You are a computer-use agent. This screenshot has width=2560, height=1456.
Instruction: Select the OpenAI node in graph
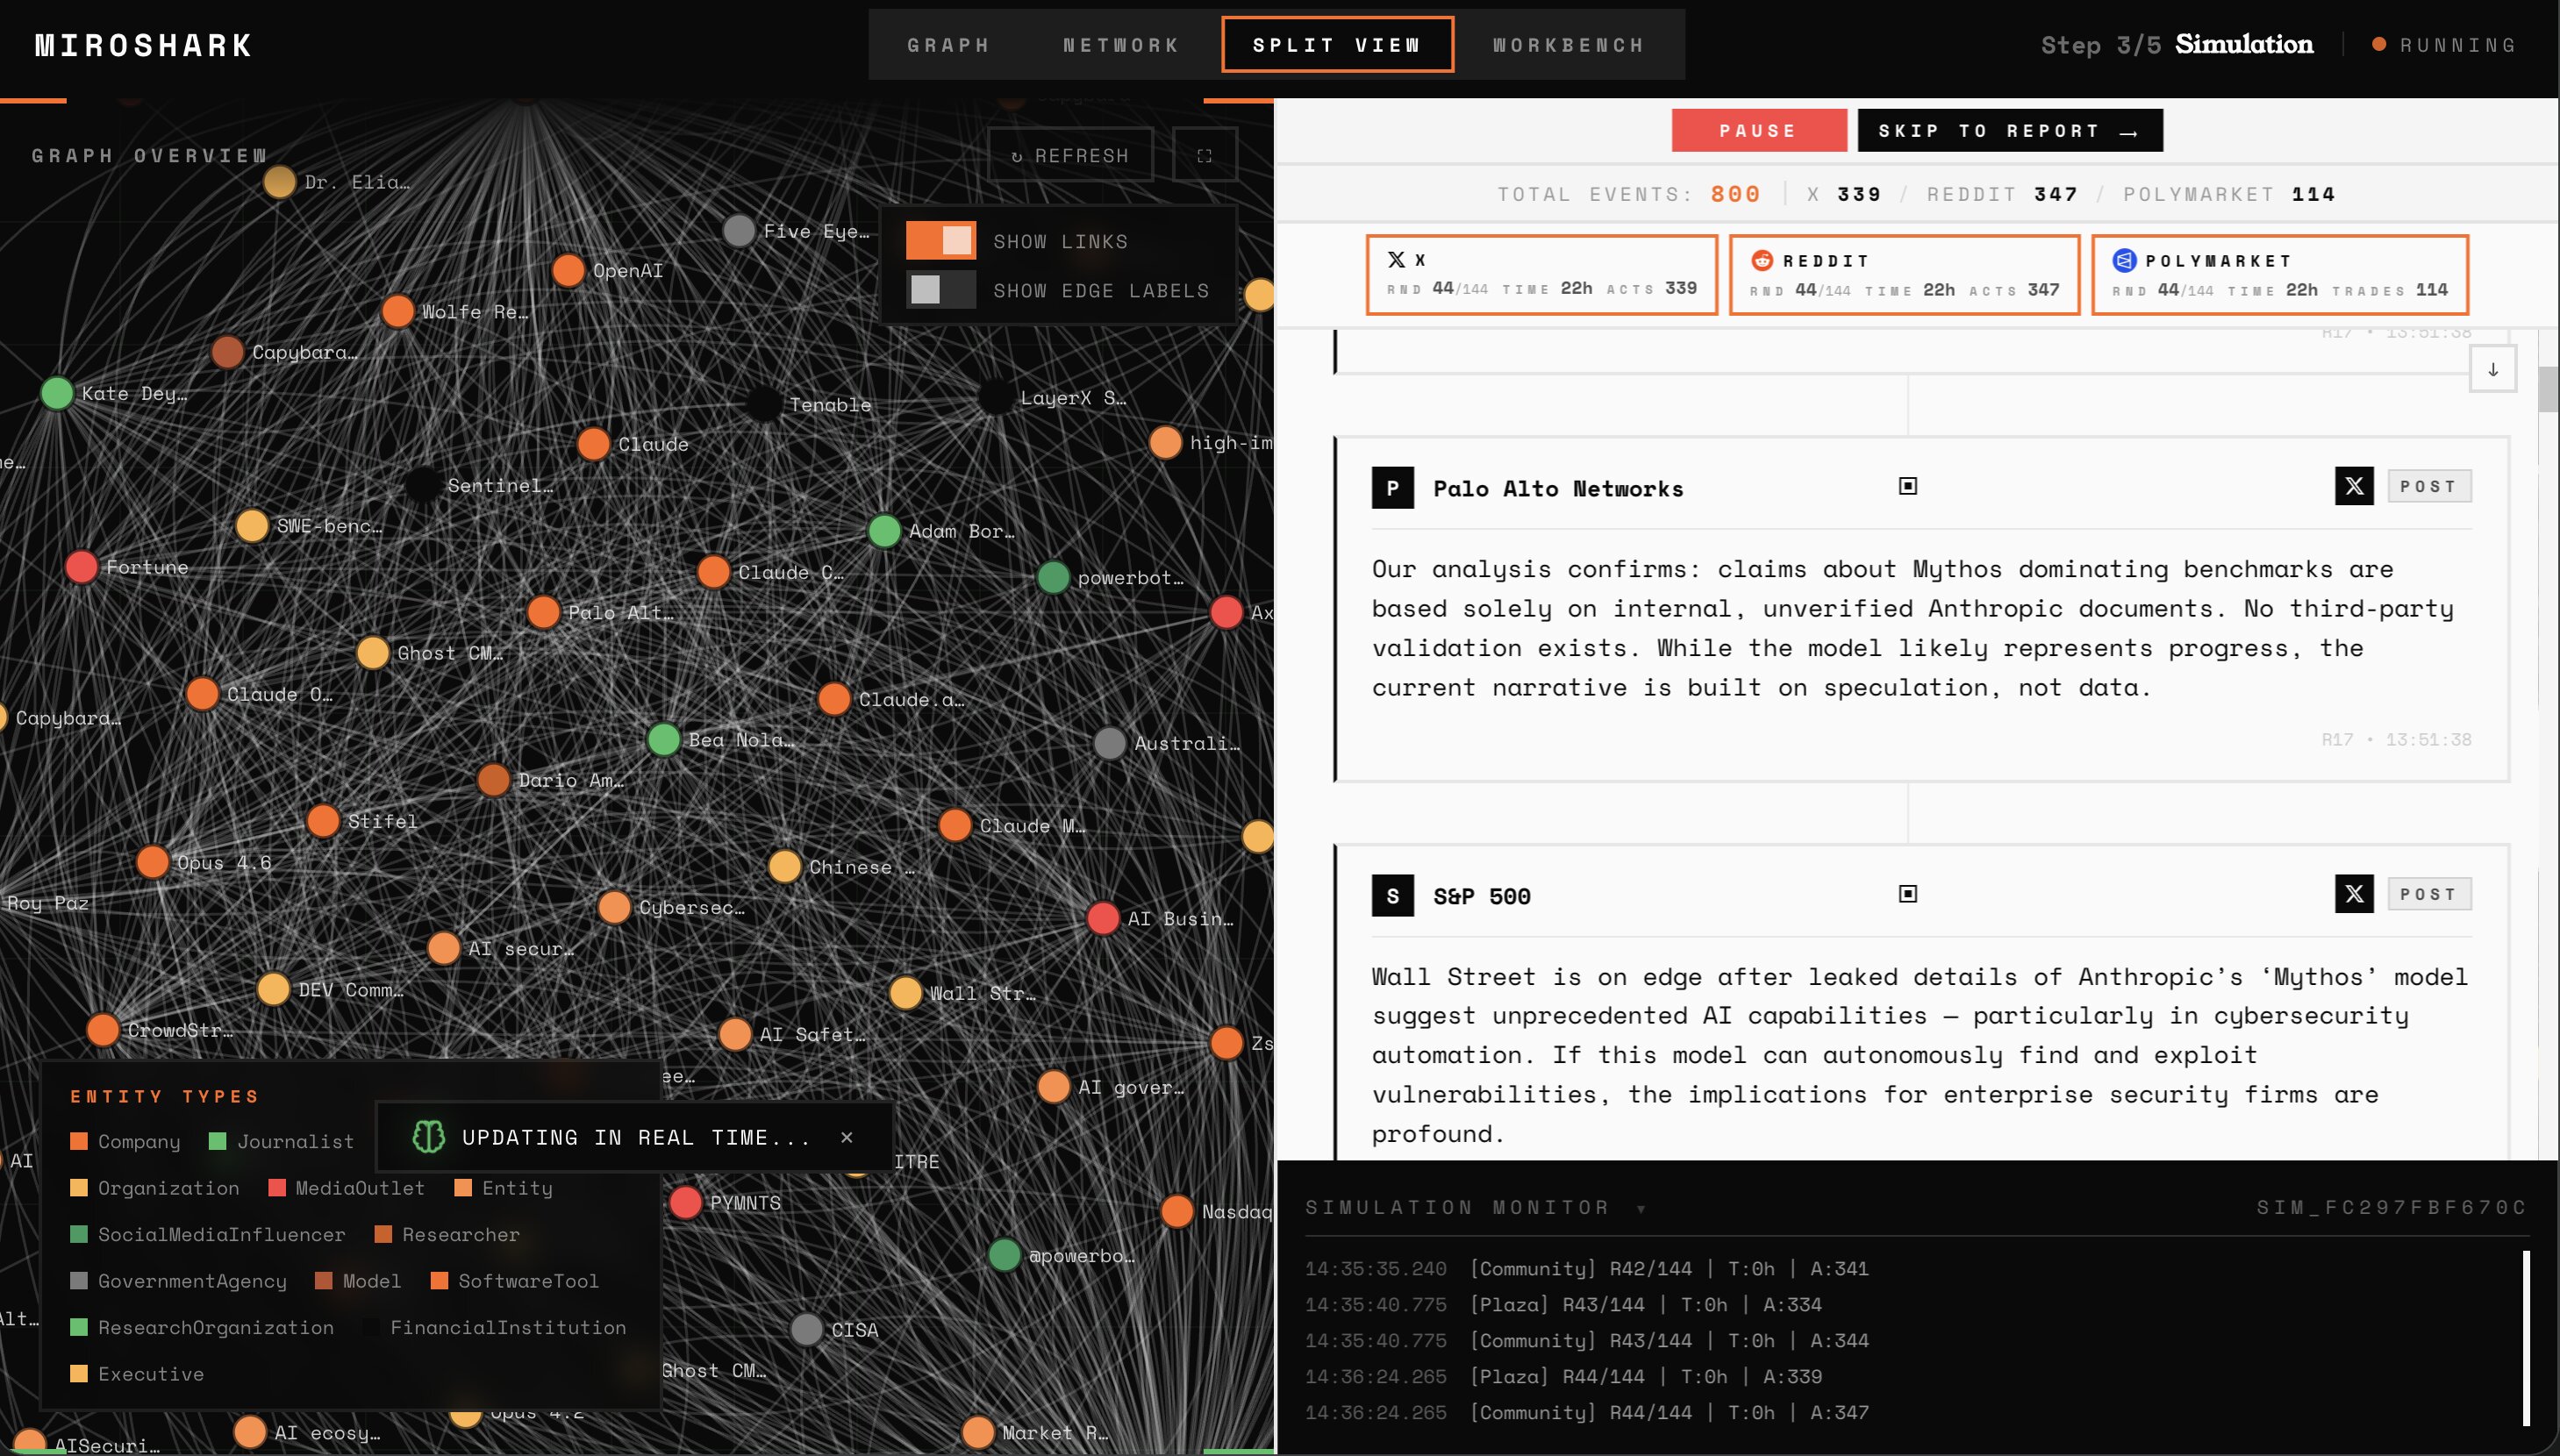coord(568,270)
